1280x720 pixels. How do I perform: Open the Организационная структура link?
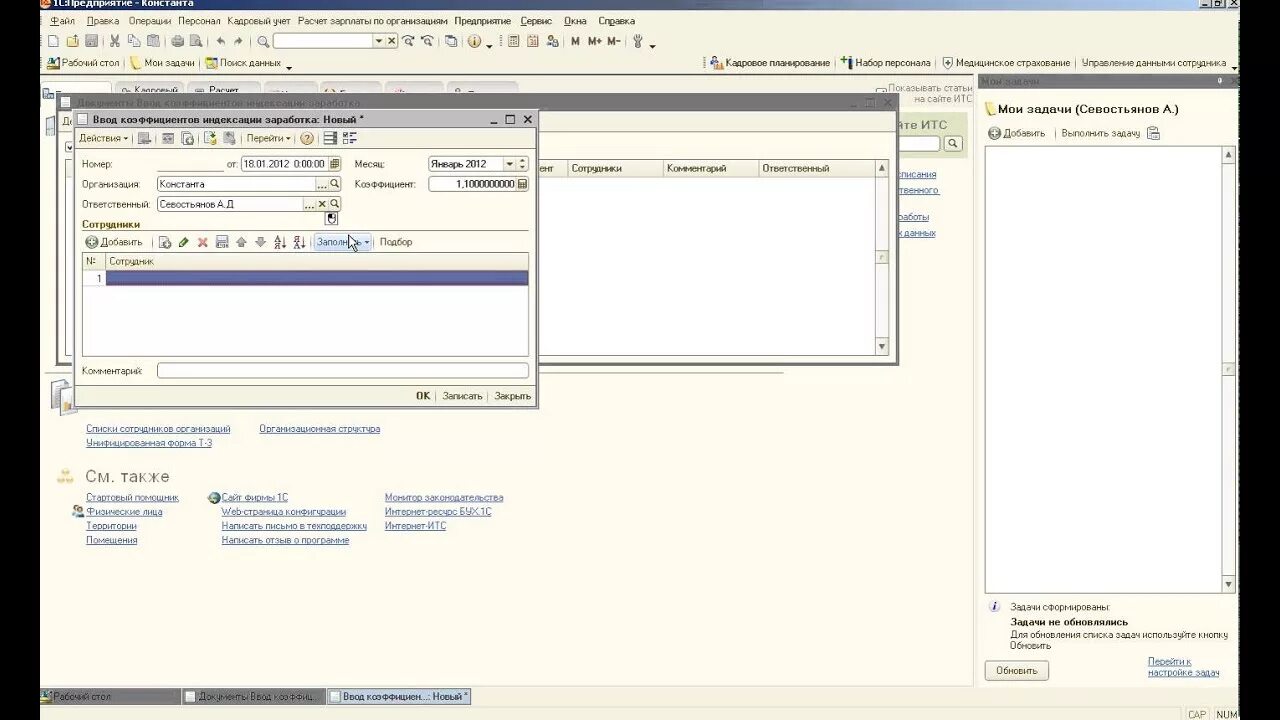coord(320,429)
